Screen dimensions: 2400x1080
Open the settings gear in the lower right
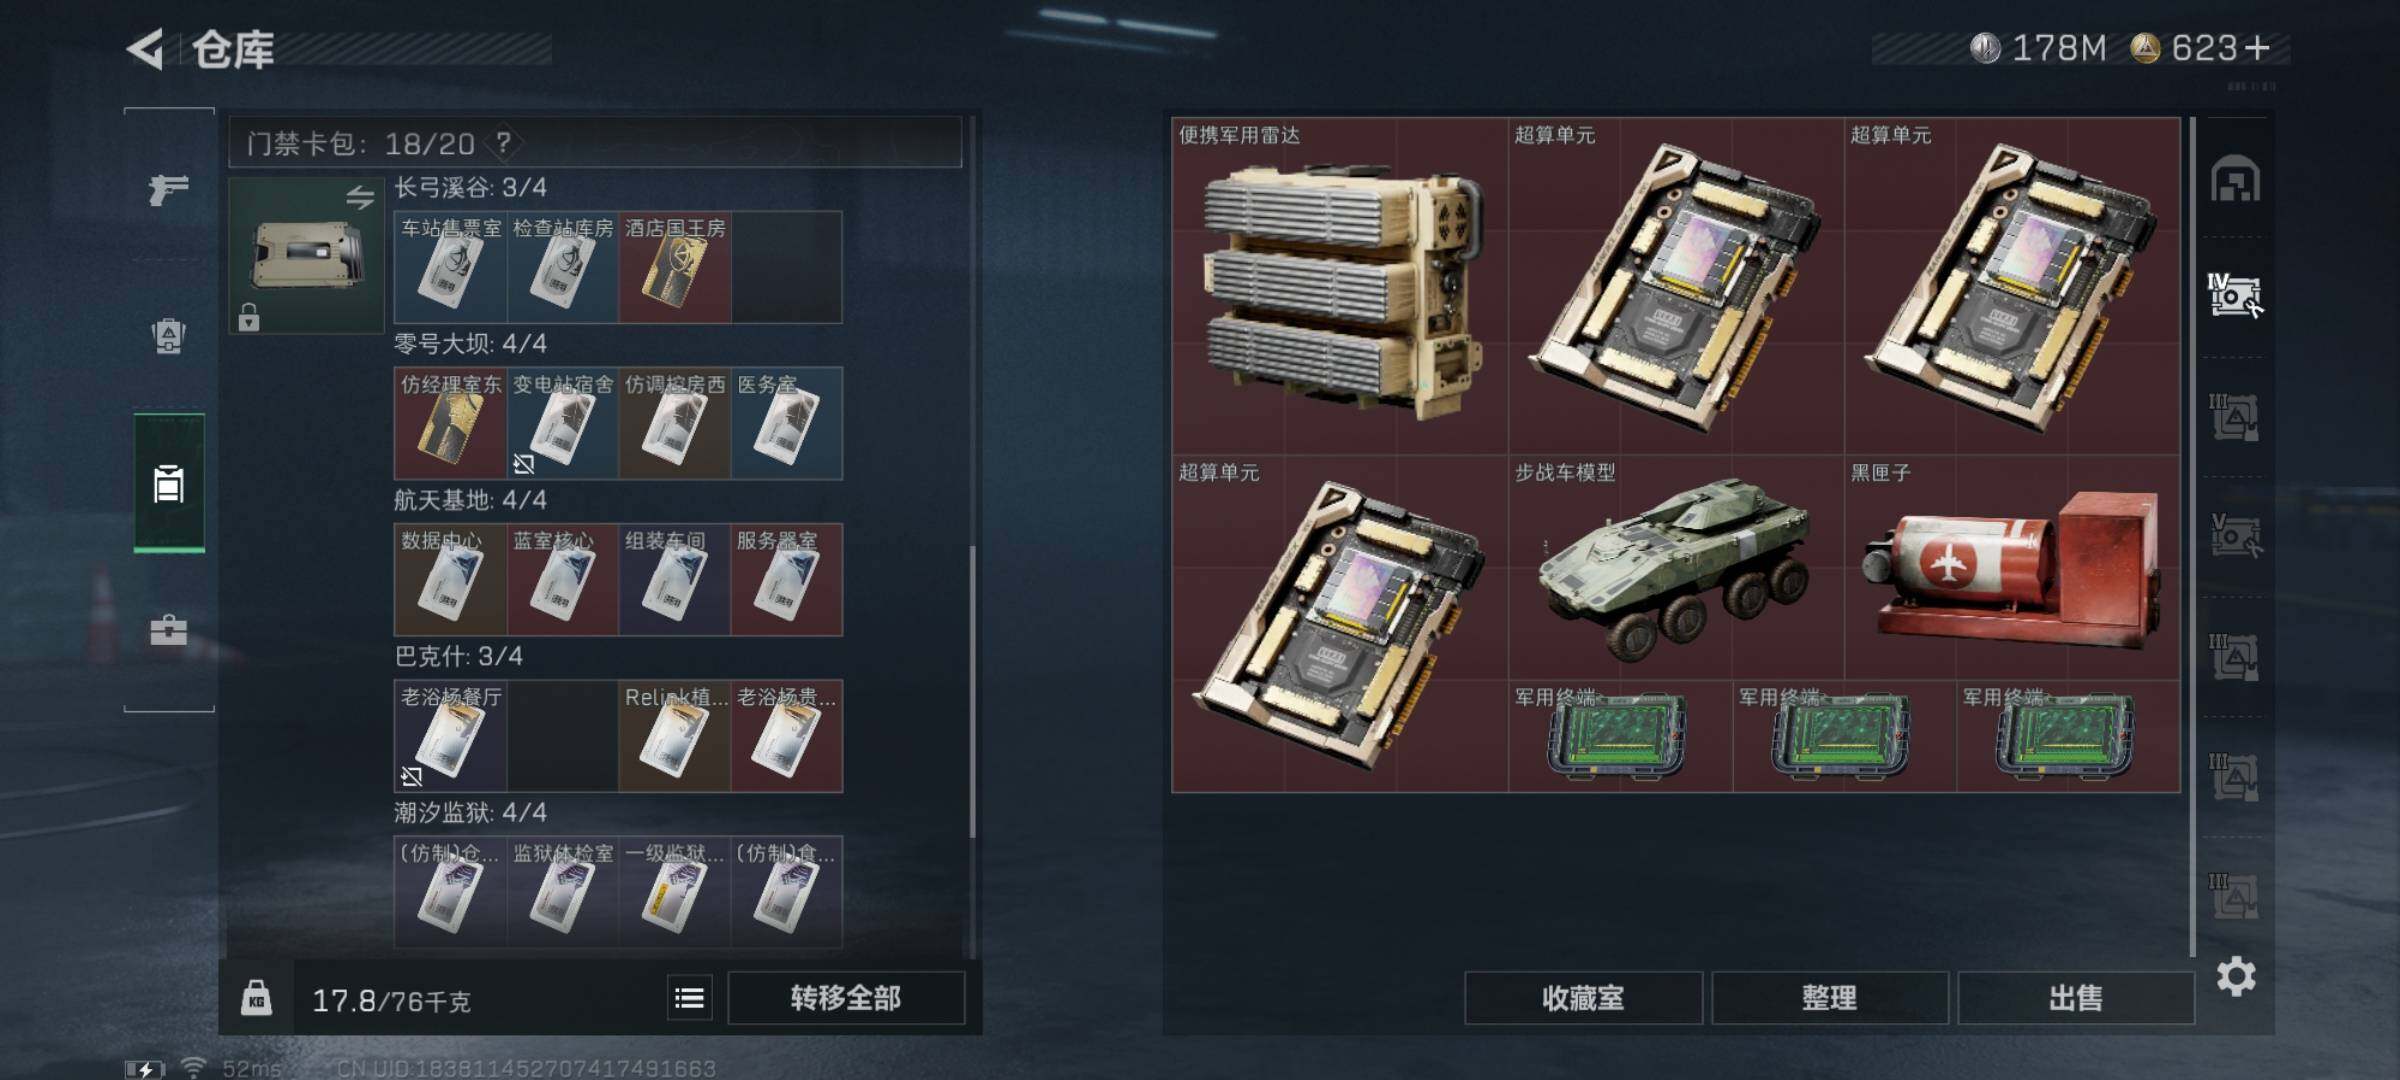(x=2236, y=976)
